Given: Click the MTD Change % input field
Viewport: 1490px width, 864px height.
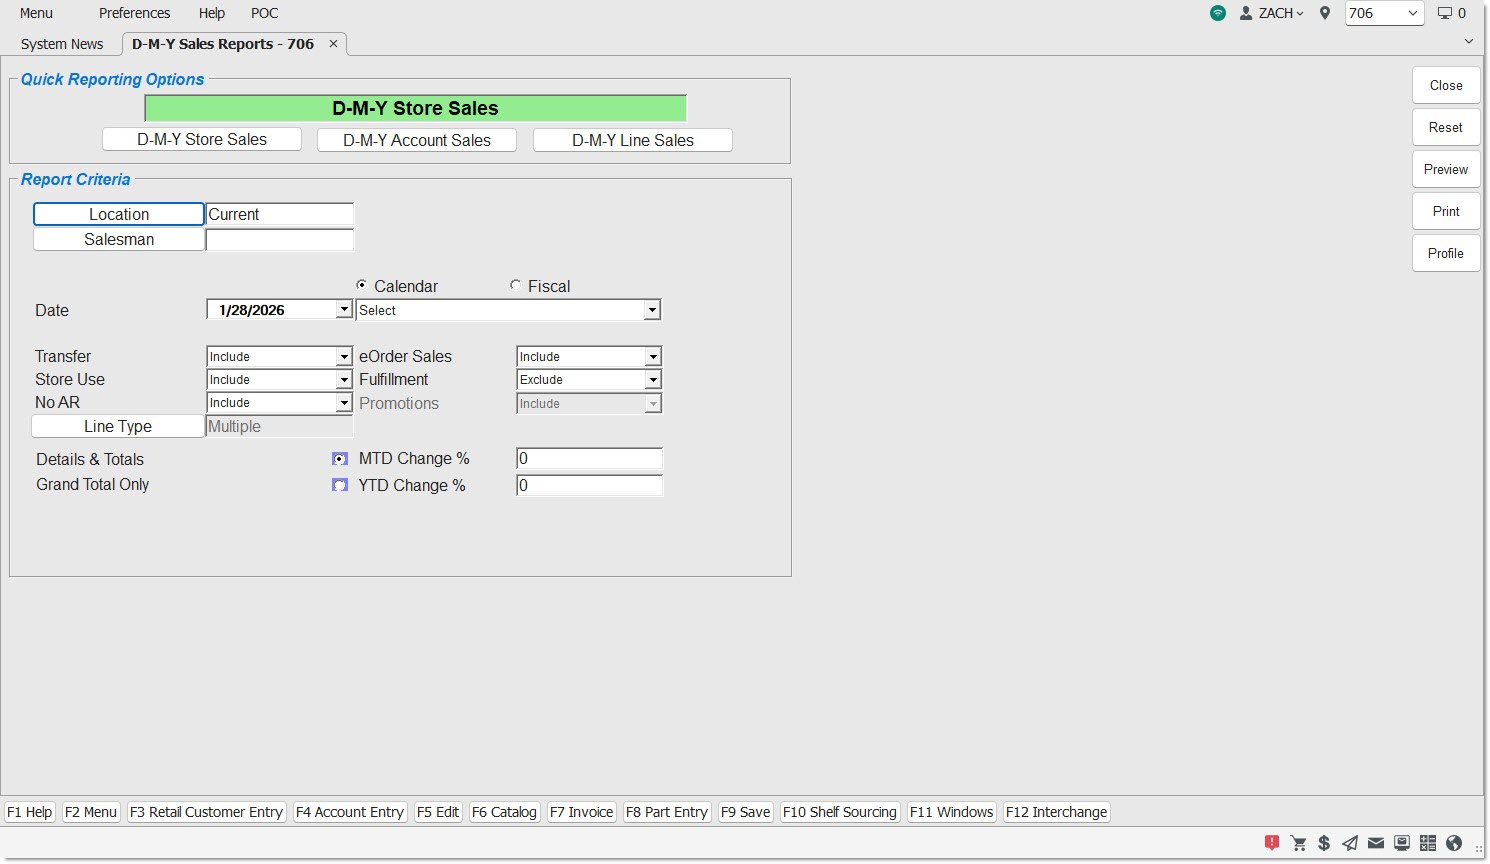Looking at the screenshot, I should click(x=589, y=459).
